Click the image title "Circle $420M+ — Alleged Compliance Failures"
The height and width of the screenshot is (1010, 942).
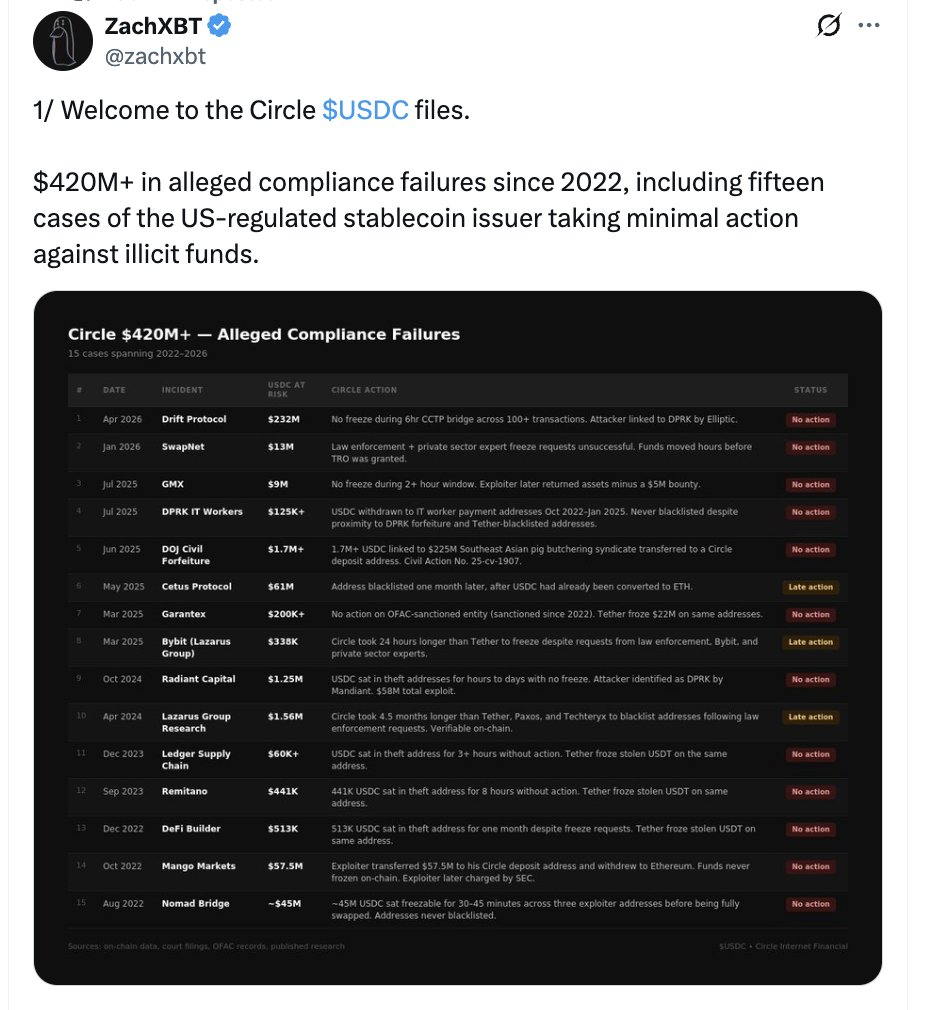coord(264,334)
